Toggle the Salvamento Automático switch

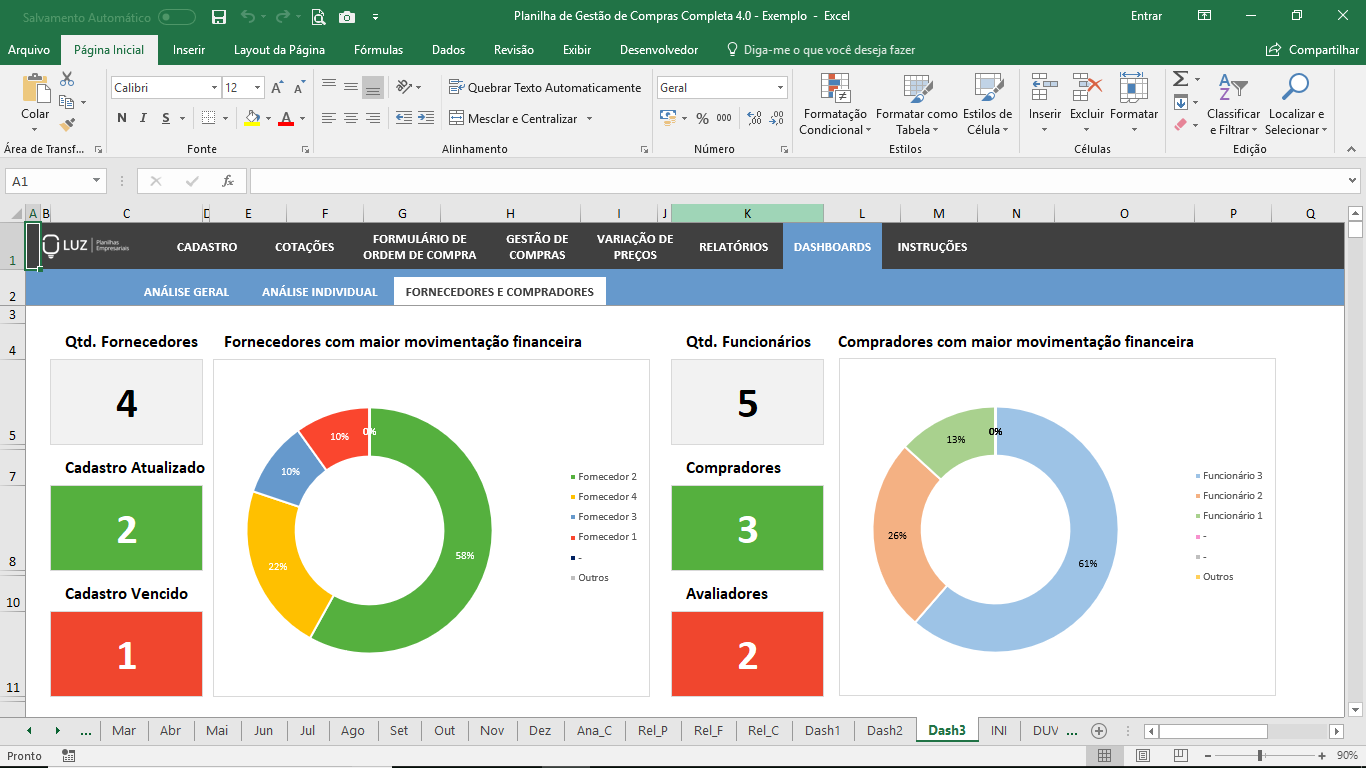click(177, 16)
